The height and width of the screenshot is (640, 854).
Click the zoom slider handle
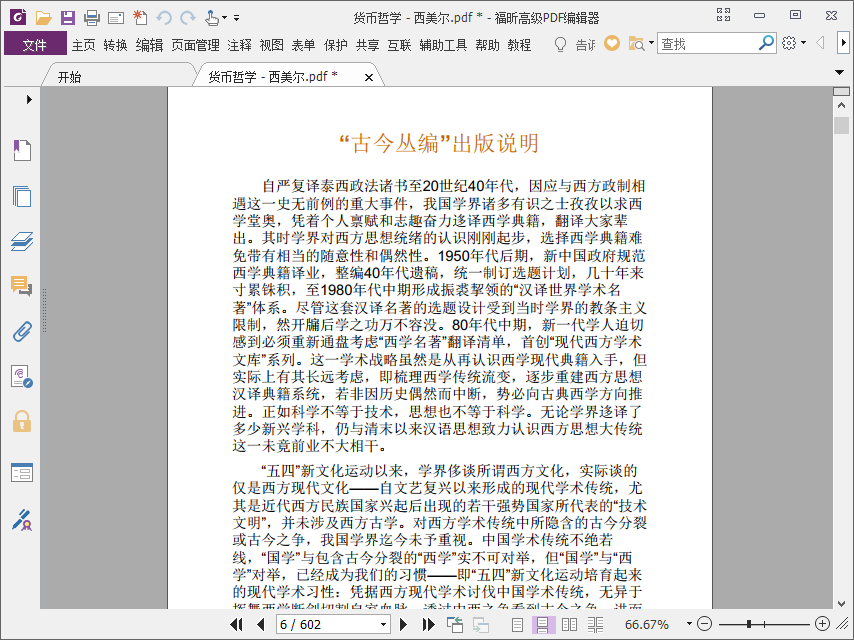[x=749, y=624]
